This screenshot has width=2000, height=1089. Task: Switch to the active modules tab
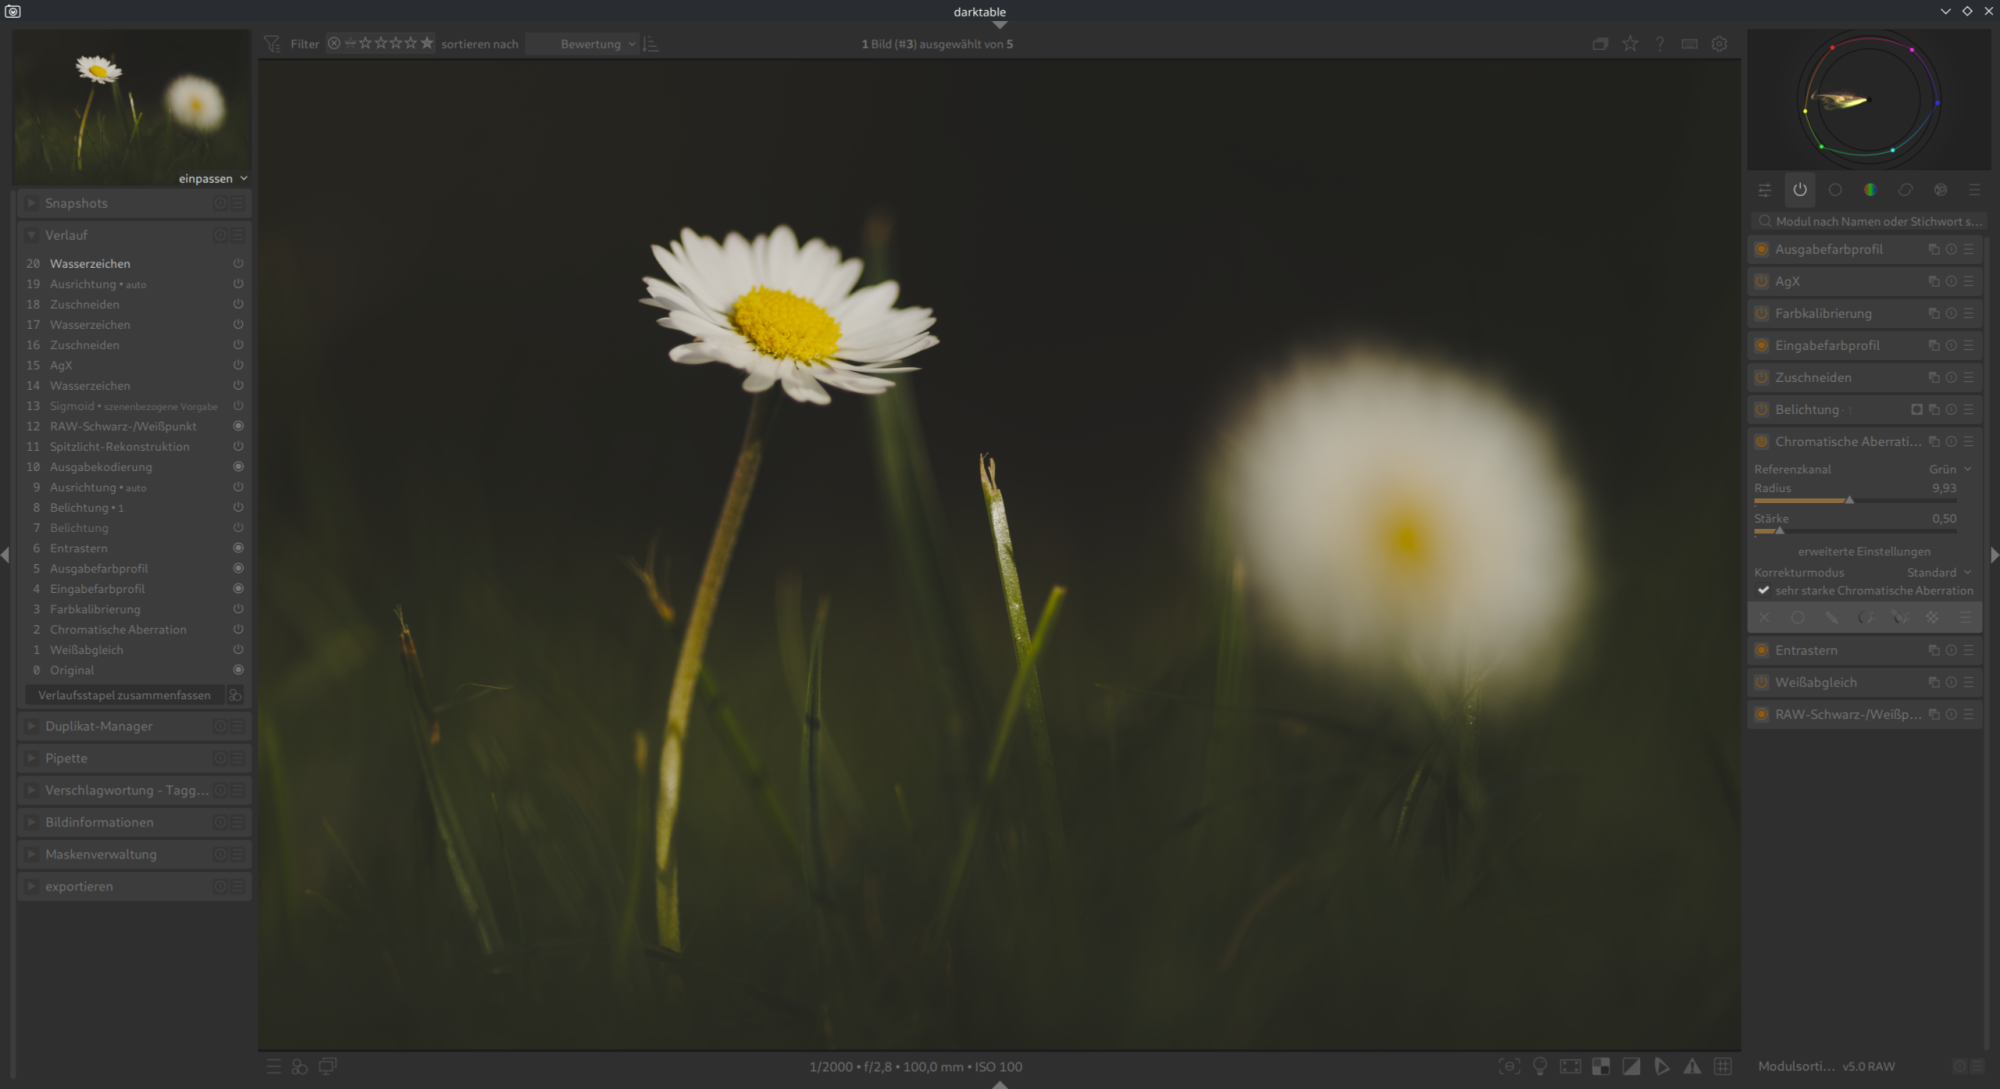[x=1800, y=190]
